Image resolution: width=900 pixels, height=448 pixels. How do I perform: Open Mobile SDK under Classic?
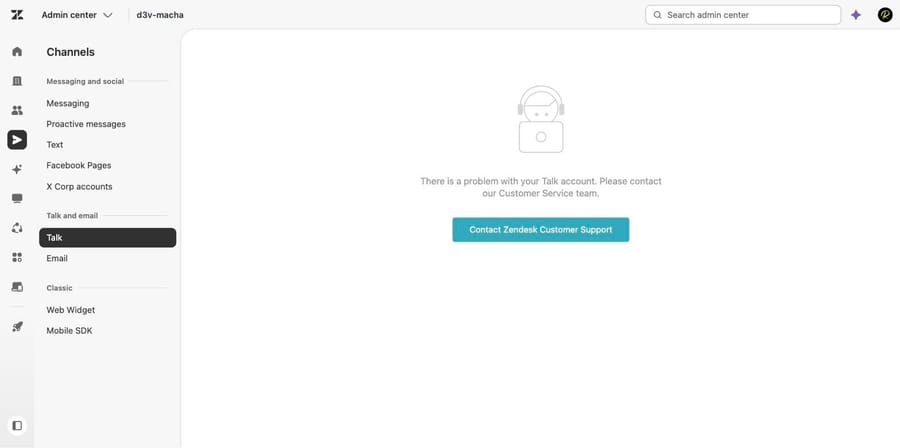69,330
